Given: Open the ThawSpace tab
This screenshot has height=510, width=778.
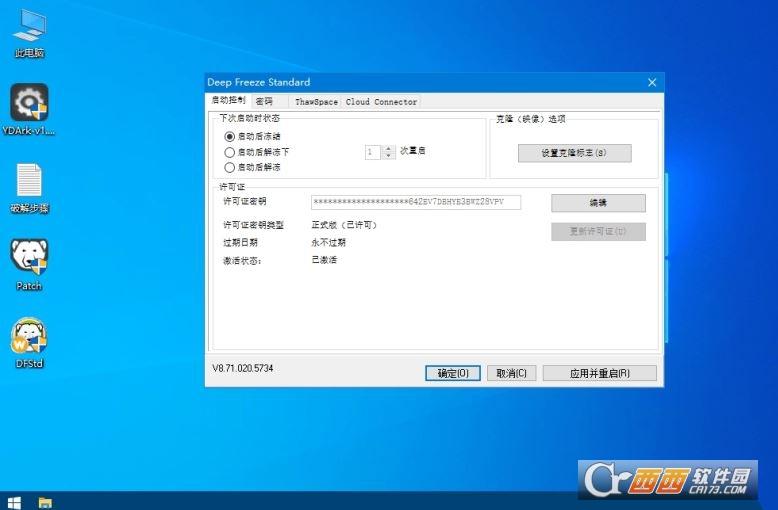Looking at the screenshot, I should point(316,102).
